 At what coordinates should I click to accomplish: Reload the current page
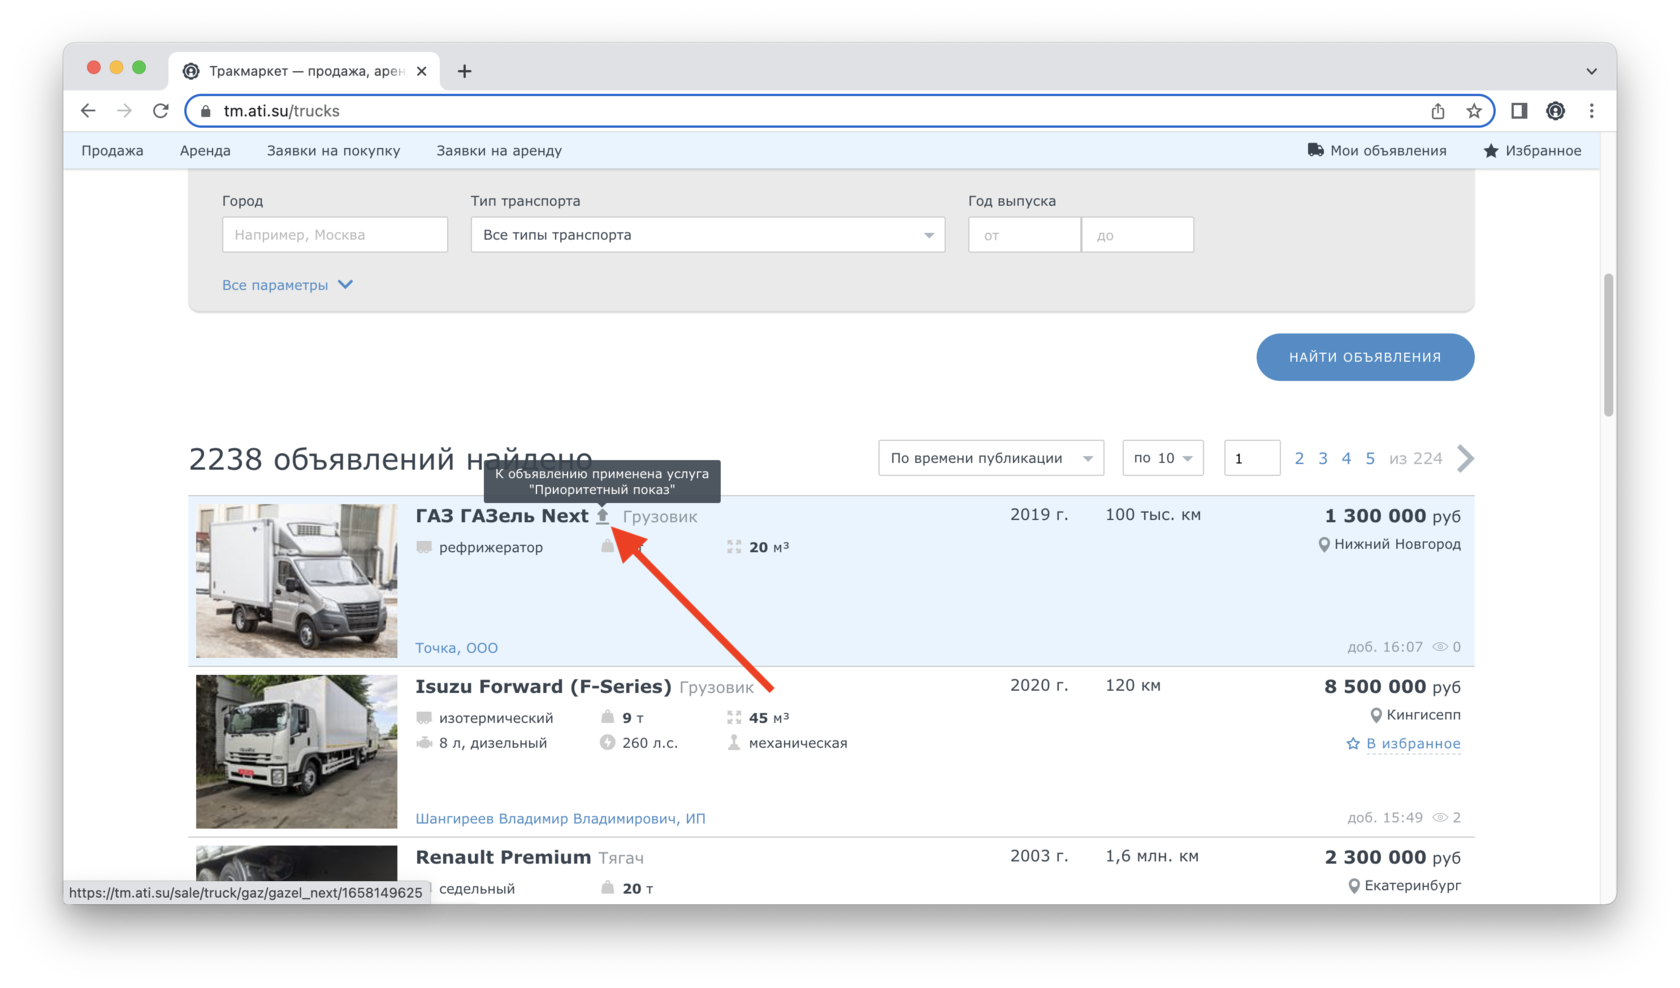[161, 111]
